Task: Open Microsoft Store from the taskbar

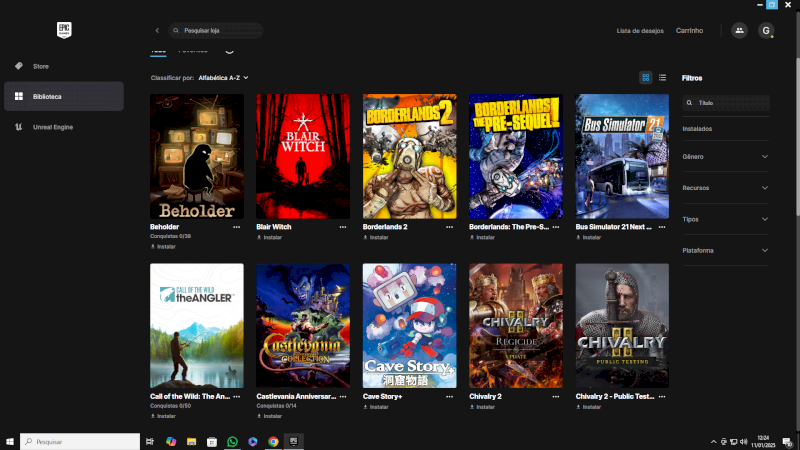Action: click(212, 441)
